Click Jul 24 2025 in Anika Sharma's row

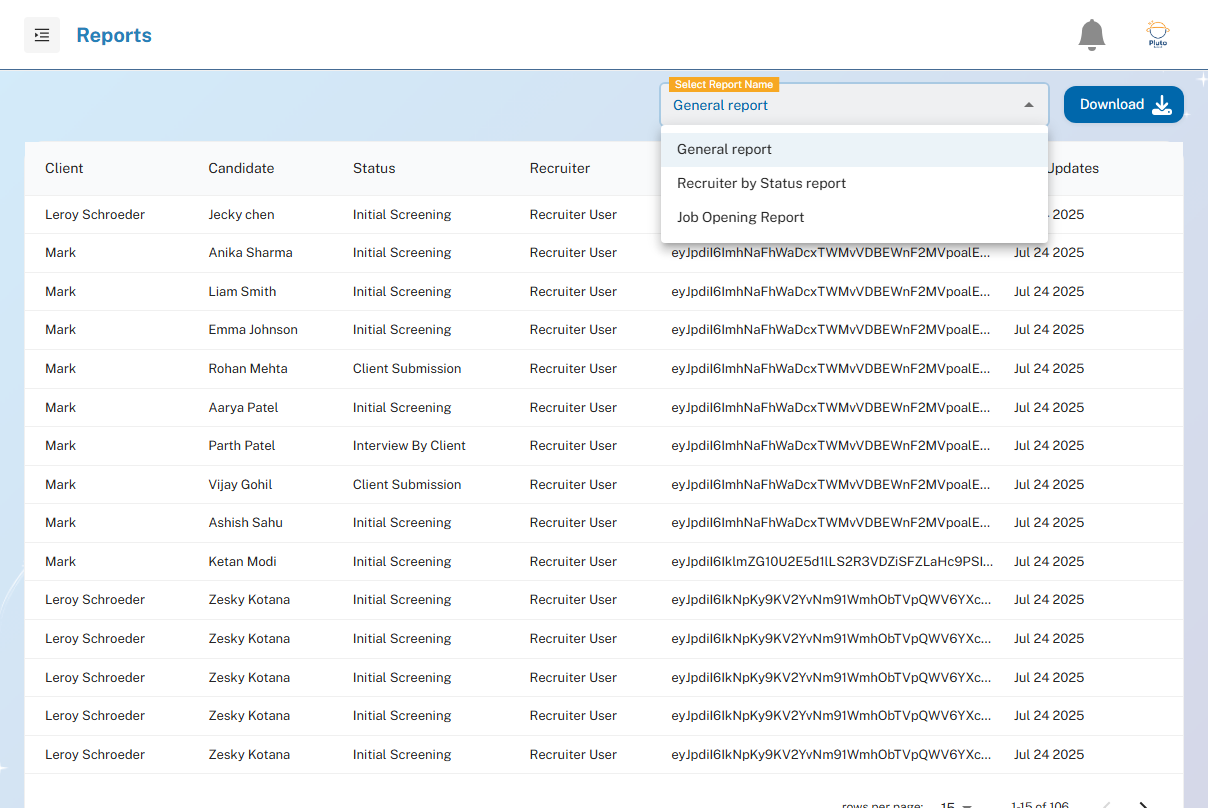point(1049,253)
